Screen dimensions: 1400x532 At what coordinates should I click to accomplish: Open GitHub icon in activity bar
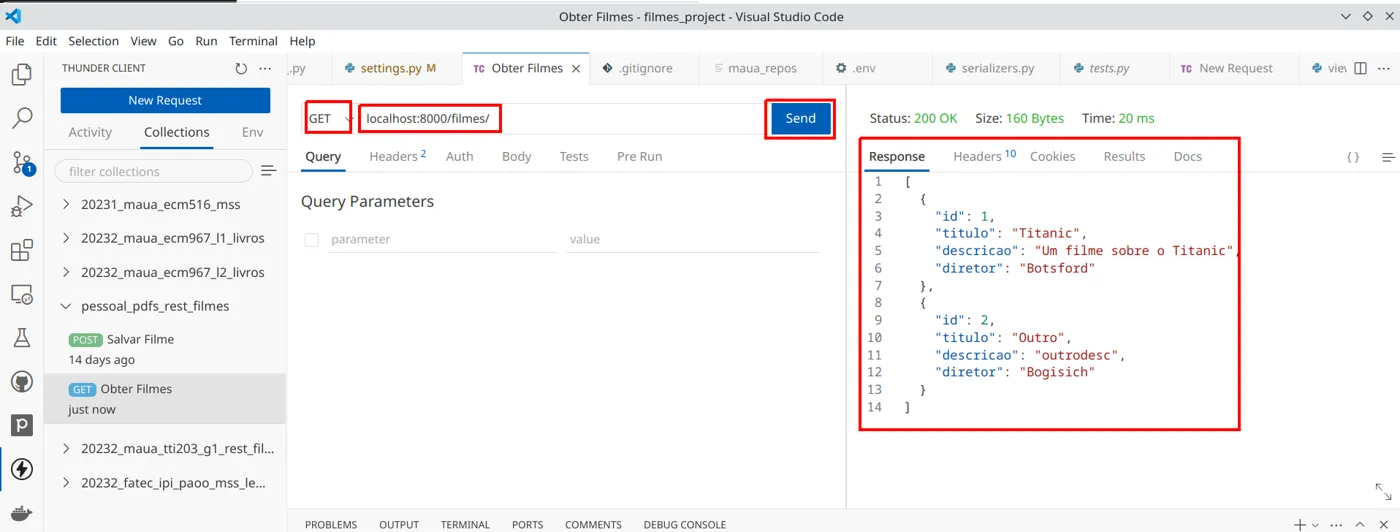(21, 382)
